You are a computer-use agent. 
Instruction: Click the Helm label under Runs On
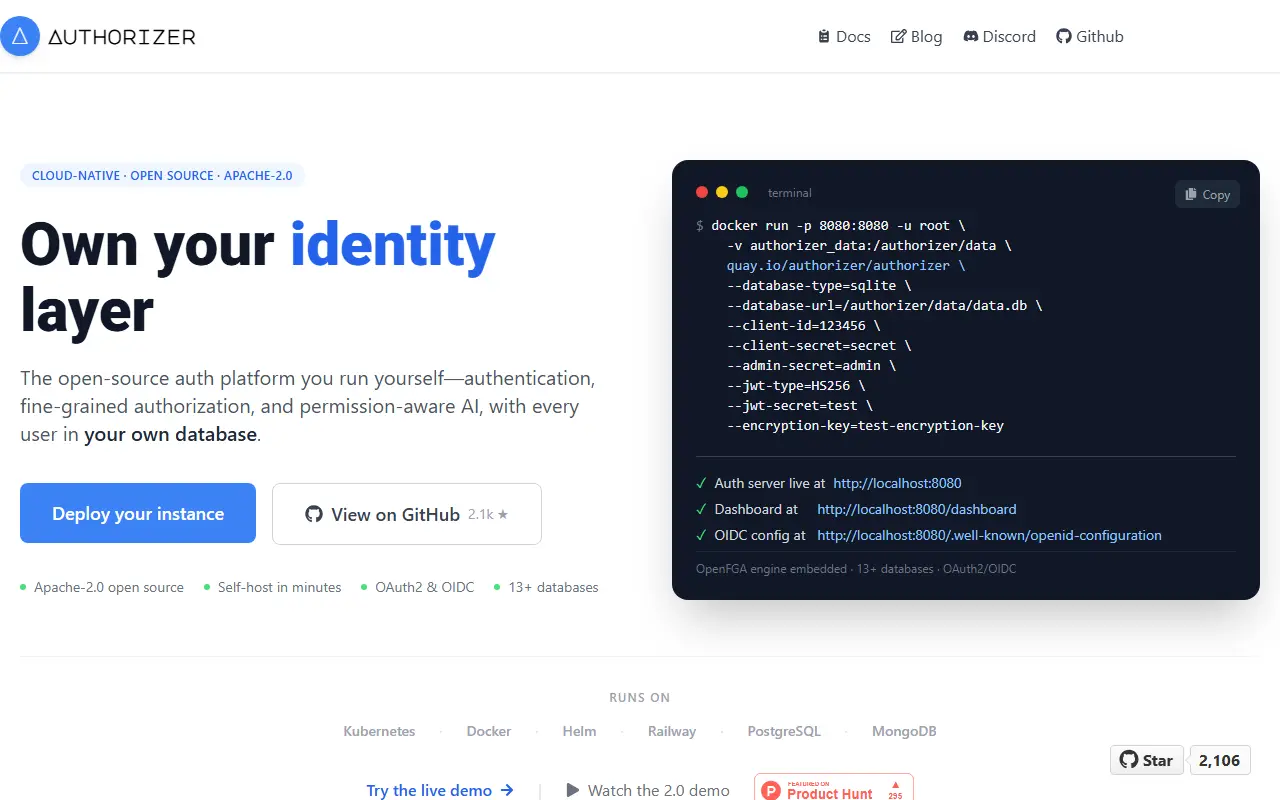(x=579, y=731)
